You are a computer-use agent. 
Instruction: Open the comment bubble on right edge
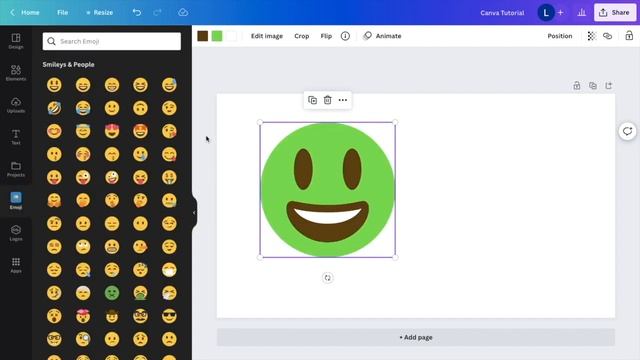point(627,131)
